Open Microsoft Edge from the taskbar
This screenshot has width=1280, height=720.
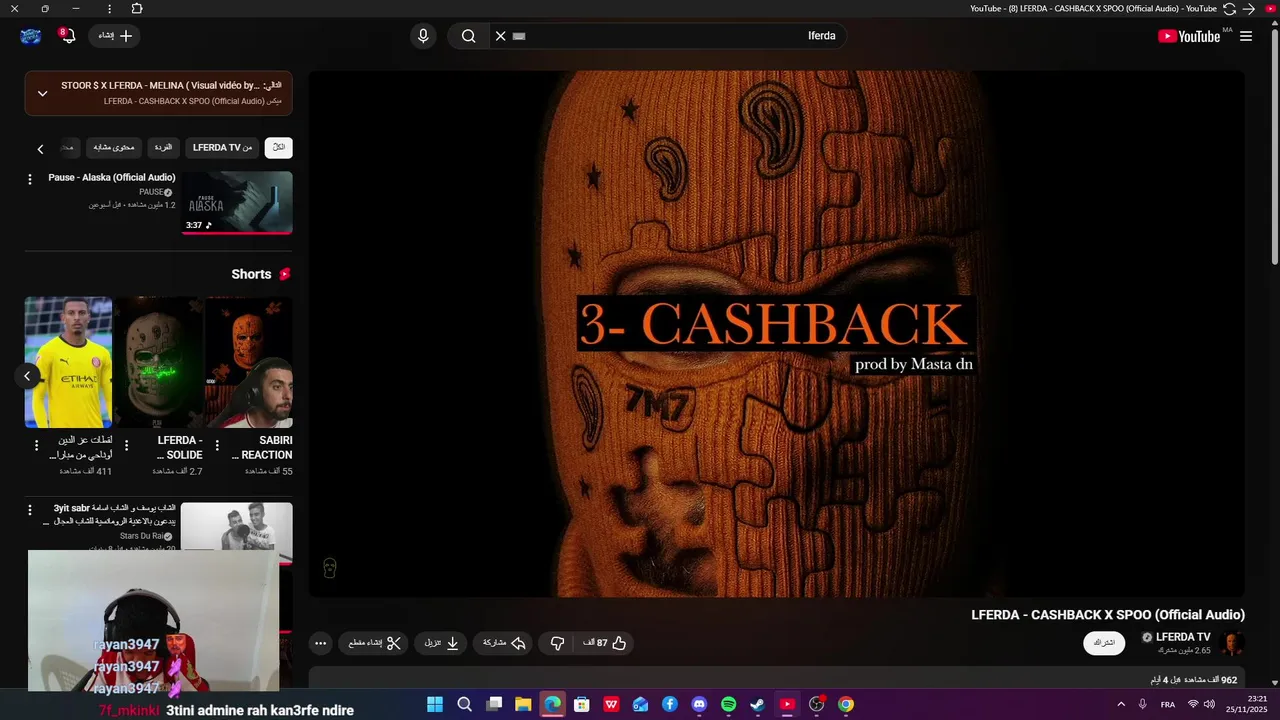(x=553, y=704)
